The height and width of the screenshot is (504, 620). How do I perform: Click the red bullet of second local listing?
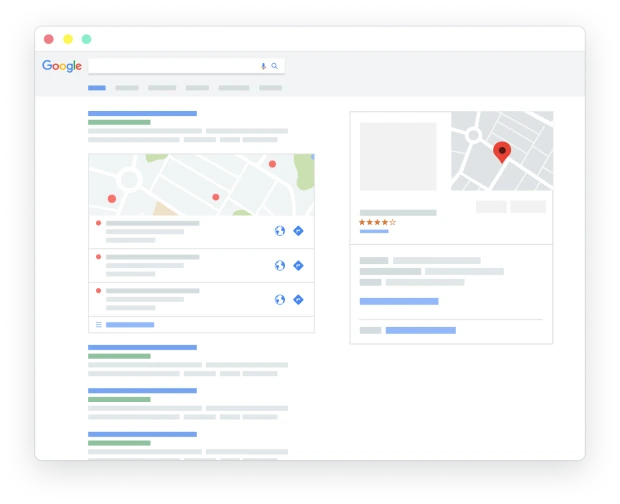[98, 257]
